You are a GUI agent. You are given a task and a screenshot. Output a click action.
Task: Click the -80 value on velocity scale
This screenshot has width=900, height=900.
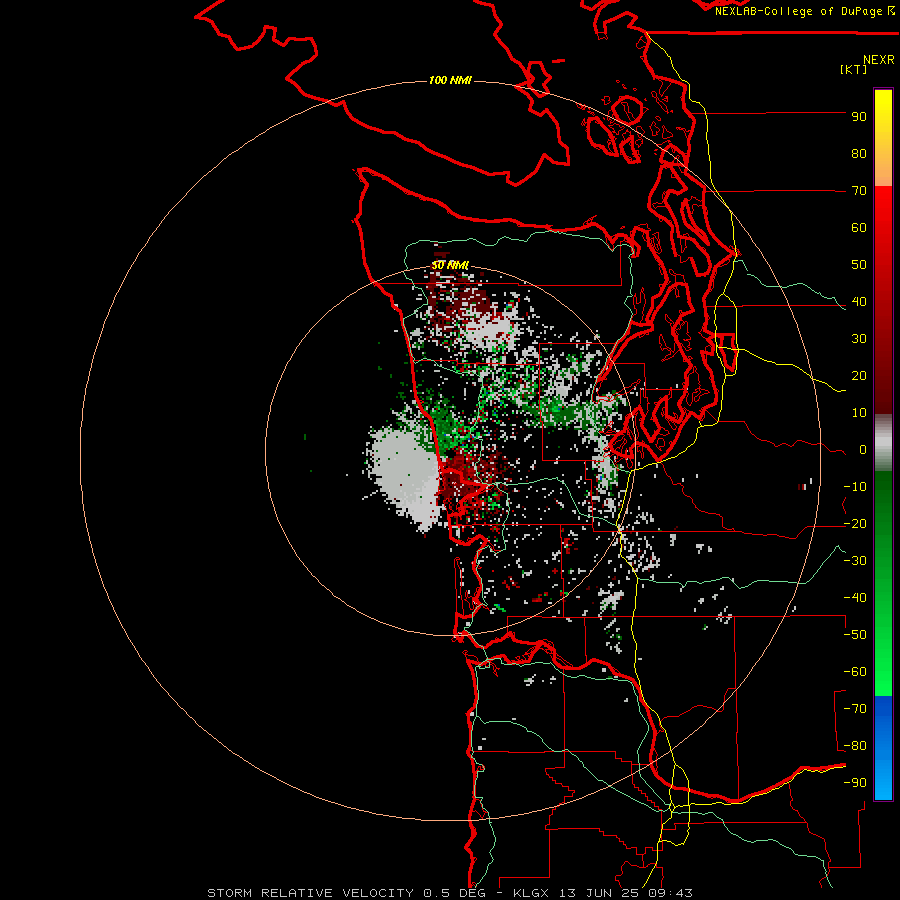click(855, 746)
